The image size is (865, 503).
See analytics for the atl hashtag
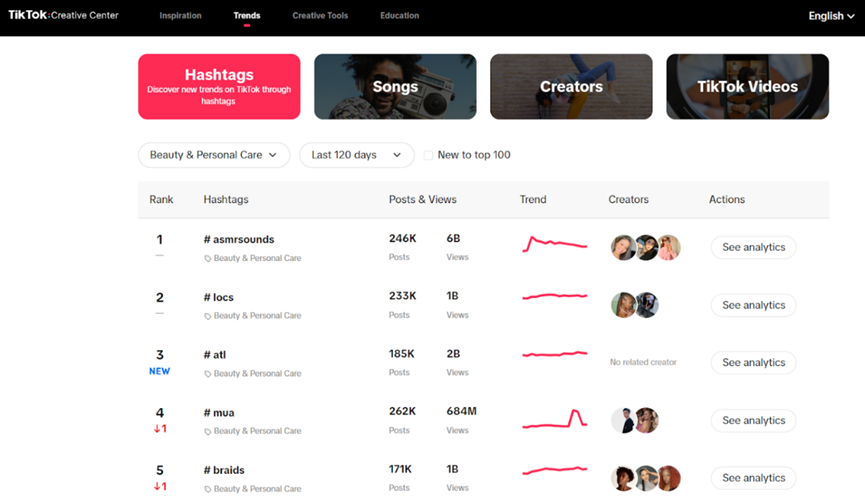(754, 362)
